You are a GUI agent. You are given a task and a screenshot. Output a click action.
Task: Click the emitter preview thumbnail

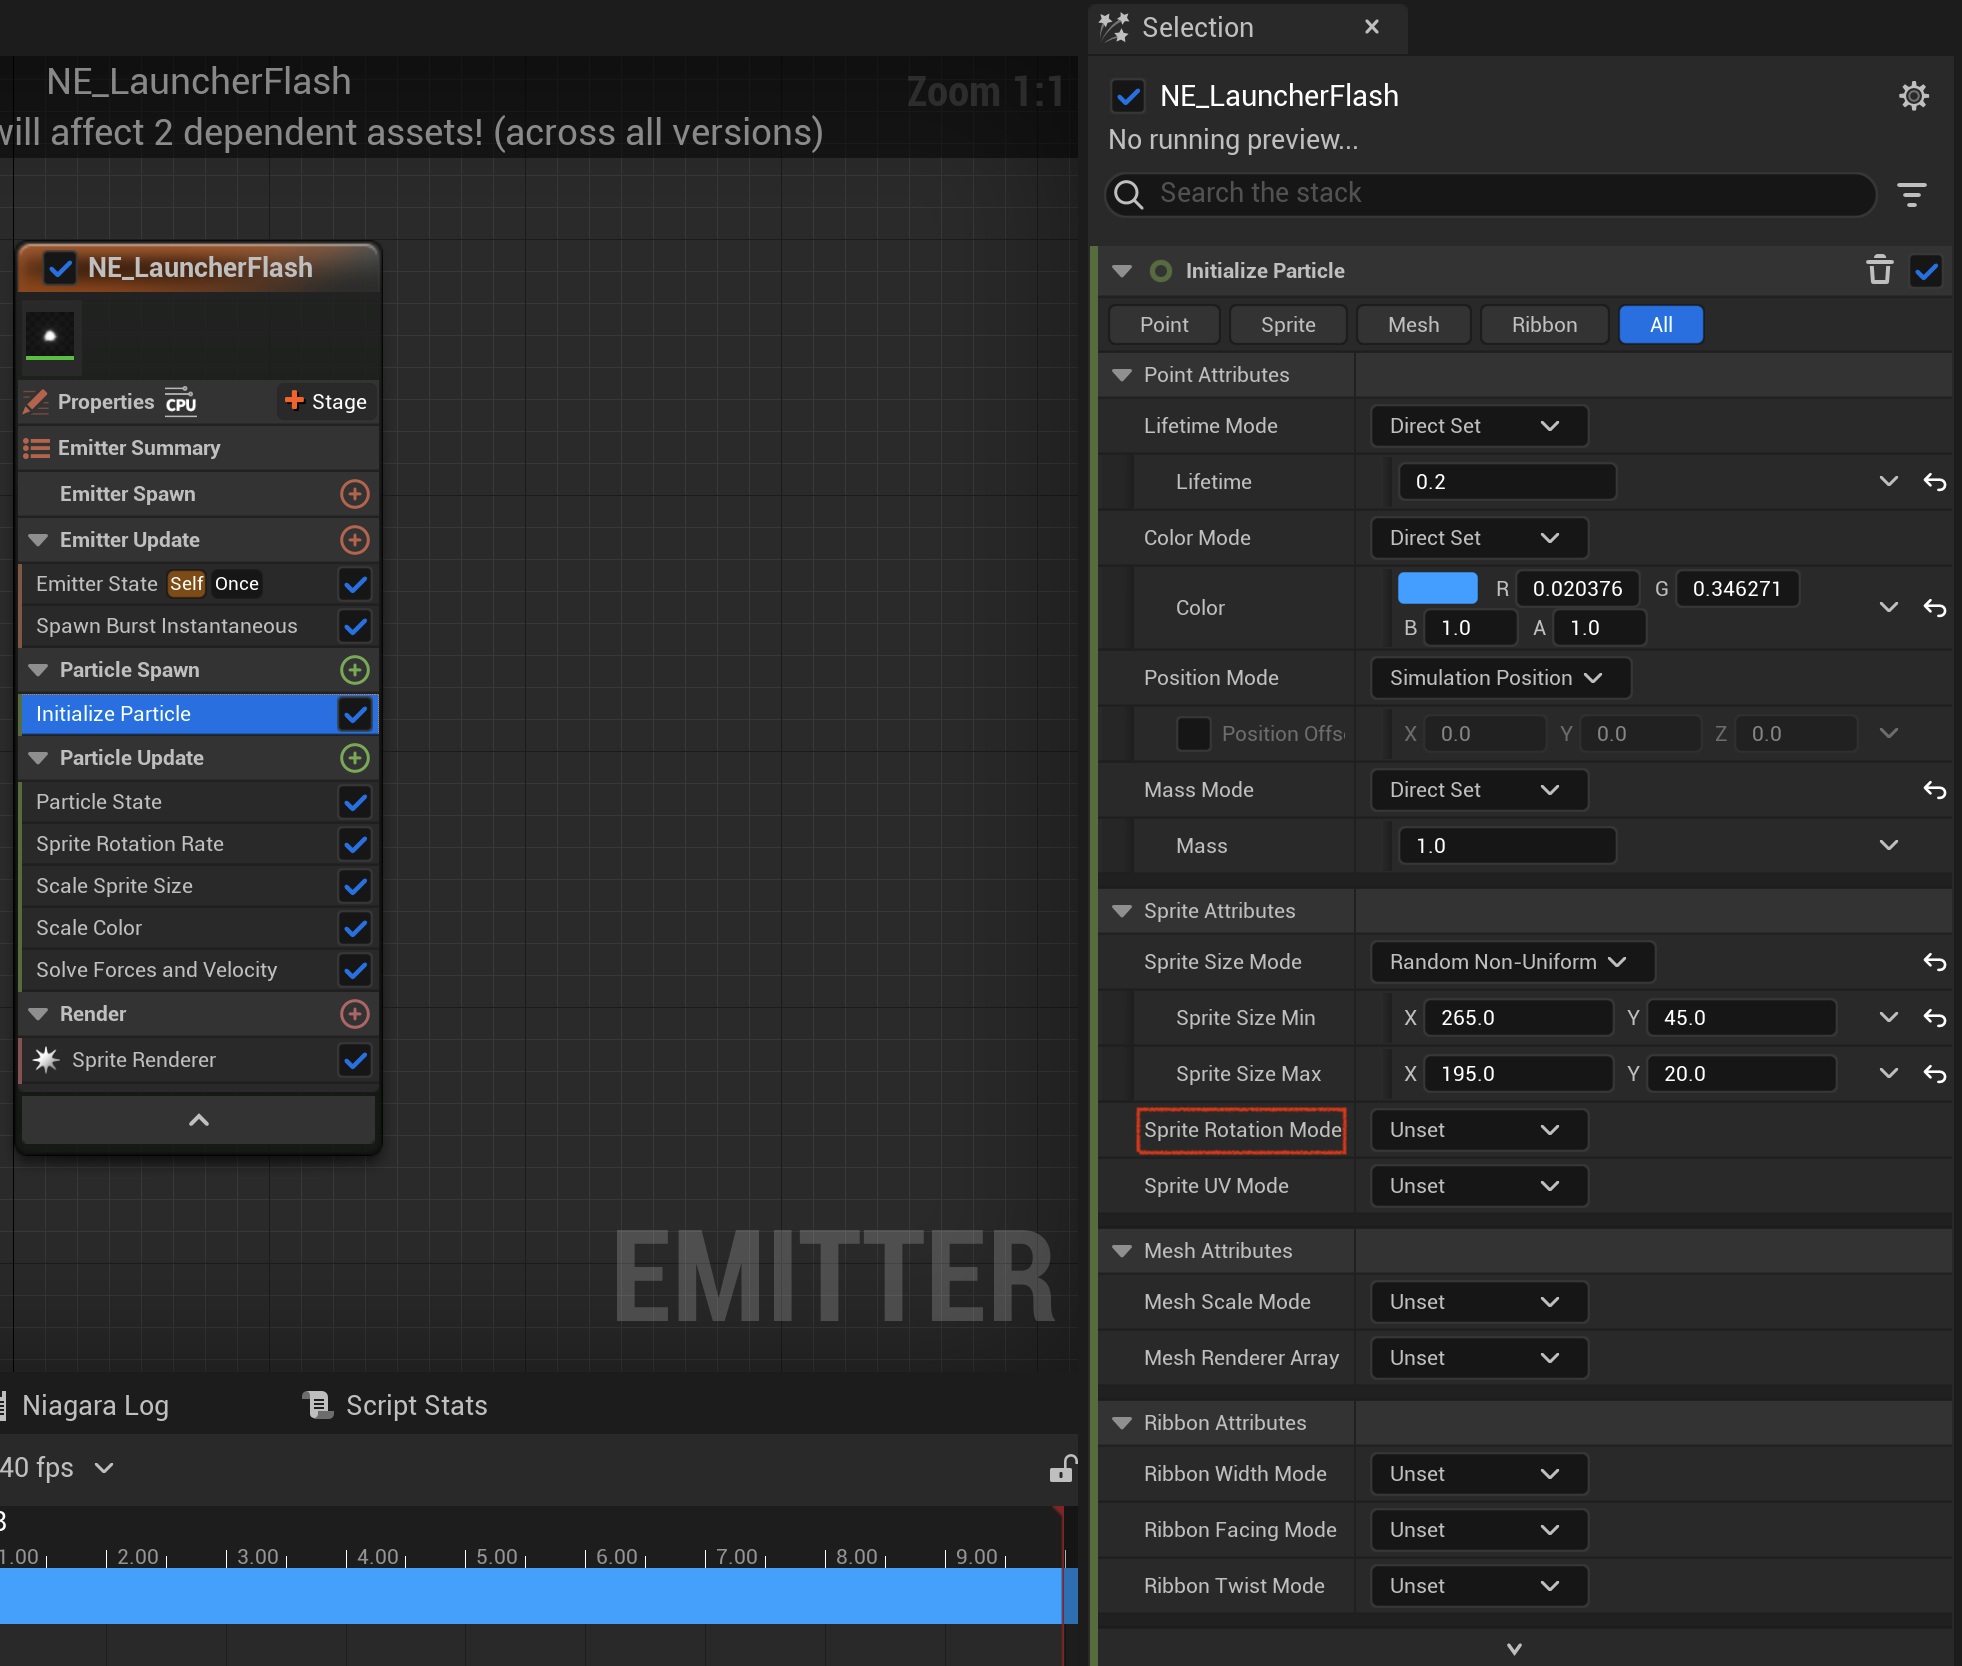pos(50,336)
